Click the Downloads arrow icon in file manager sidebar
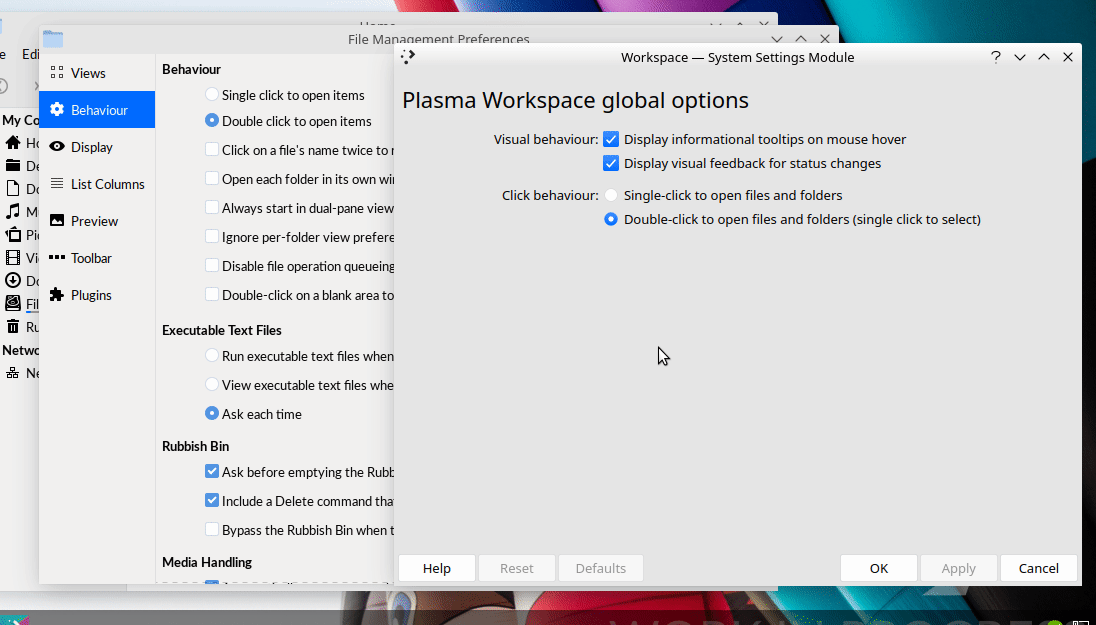 13,281
